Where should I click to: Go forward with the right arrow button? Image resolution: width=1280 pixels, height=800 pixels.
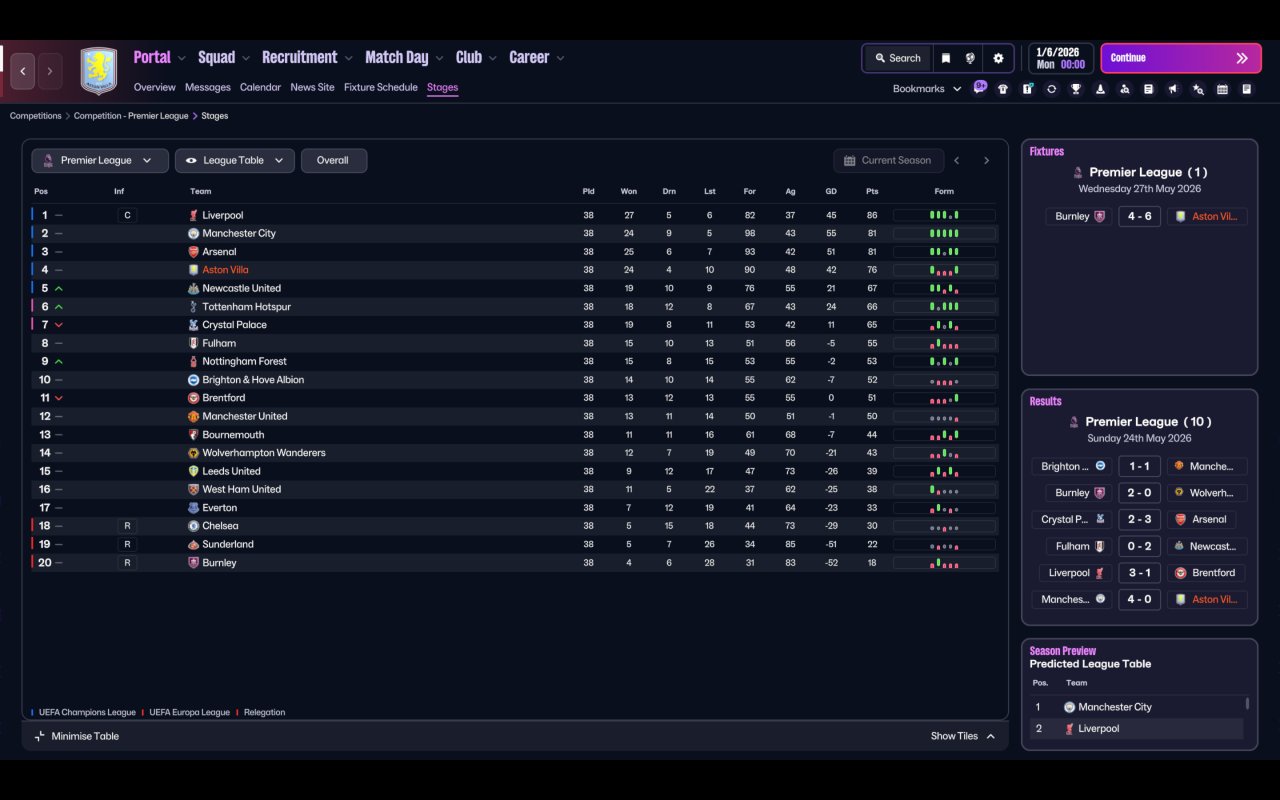tap(49, 71)
